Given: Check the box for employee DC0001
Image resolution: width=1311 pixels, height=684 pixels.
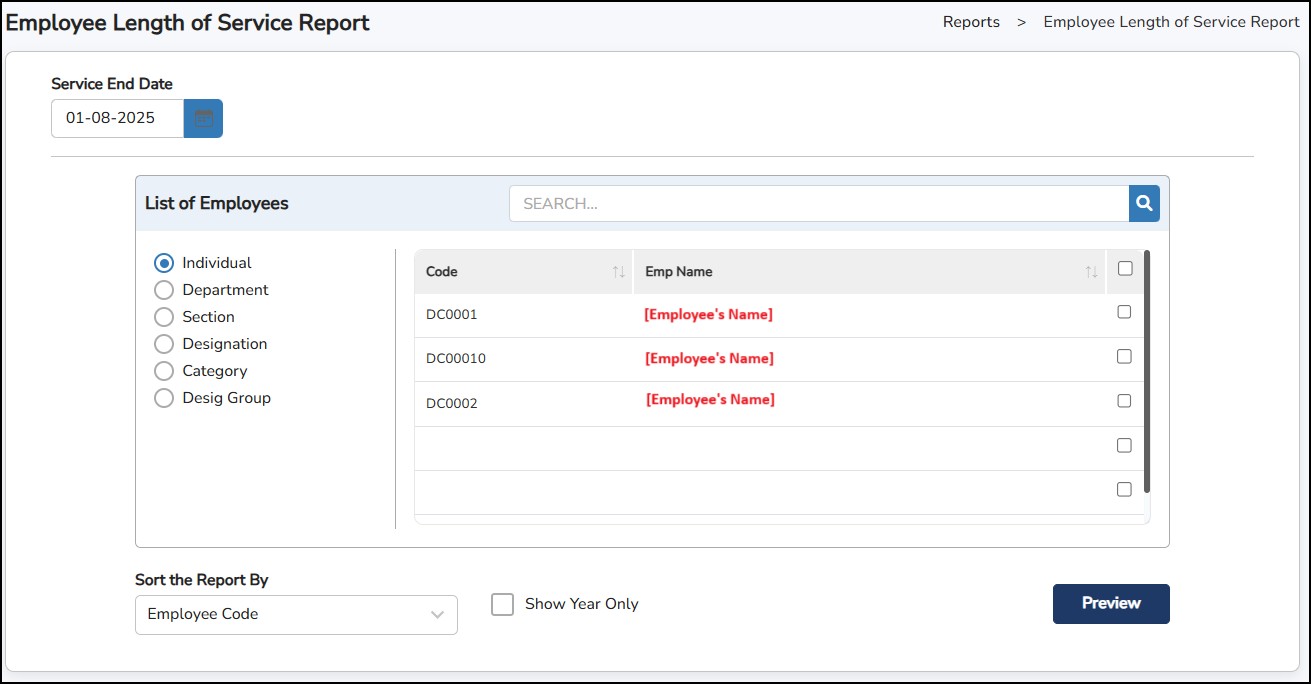Looking at the screenshot, I should pos(1124,312).
